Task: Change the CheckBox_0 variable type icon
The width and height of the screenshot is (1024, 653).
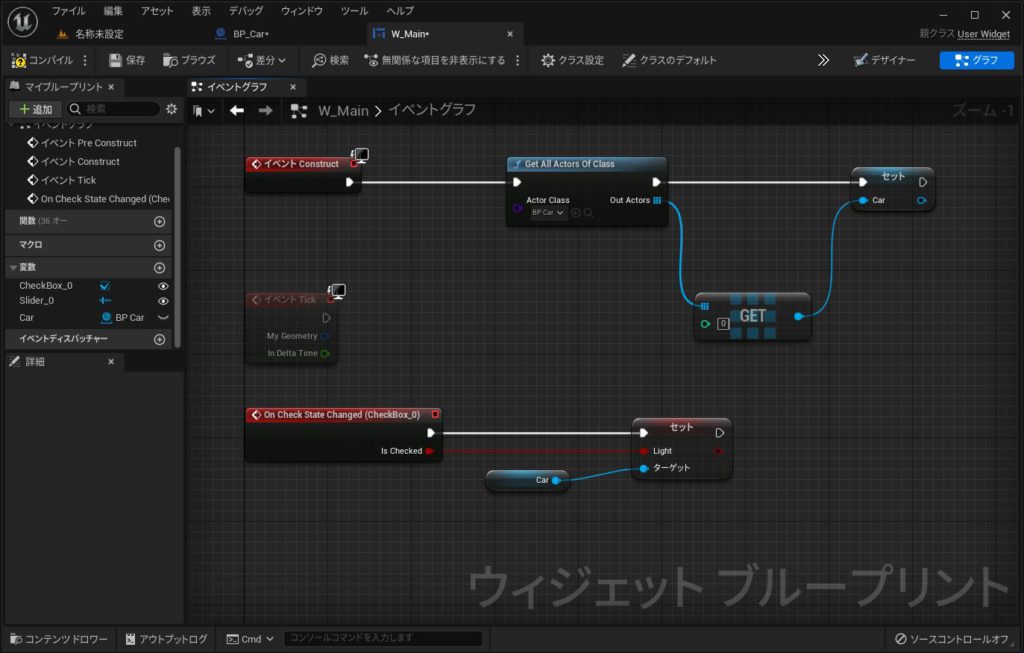Action: 104,286
